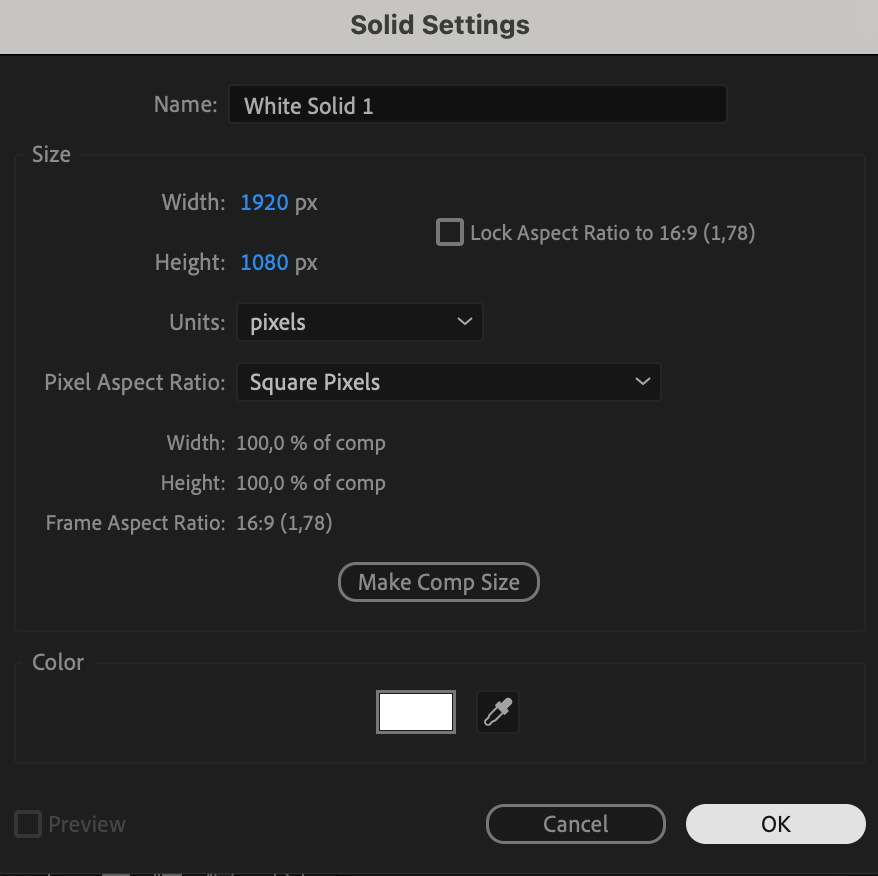Click the Width 100,0 % of comp text
This screenshot has width=878, height=876.
click(x=310, y=443)
